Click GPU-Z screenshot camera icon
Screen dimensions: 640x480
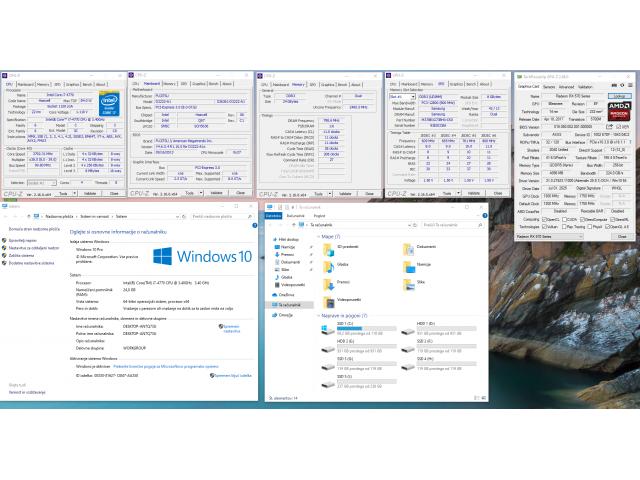(x=614, y=86)
